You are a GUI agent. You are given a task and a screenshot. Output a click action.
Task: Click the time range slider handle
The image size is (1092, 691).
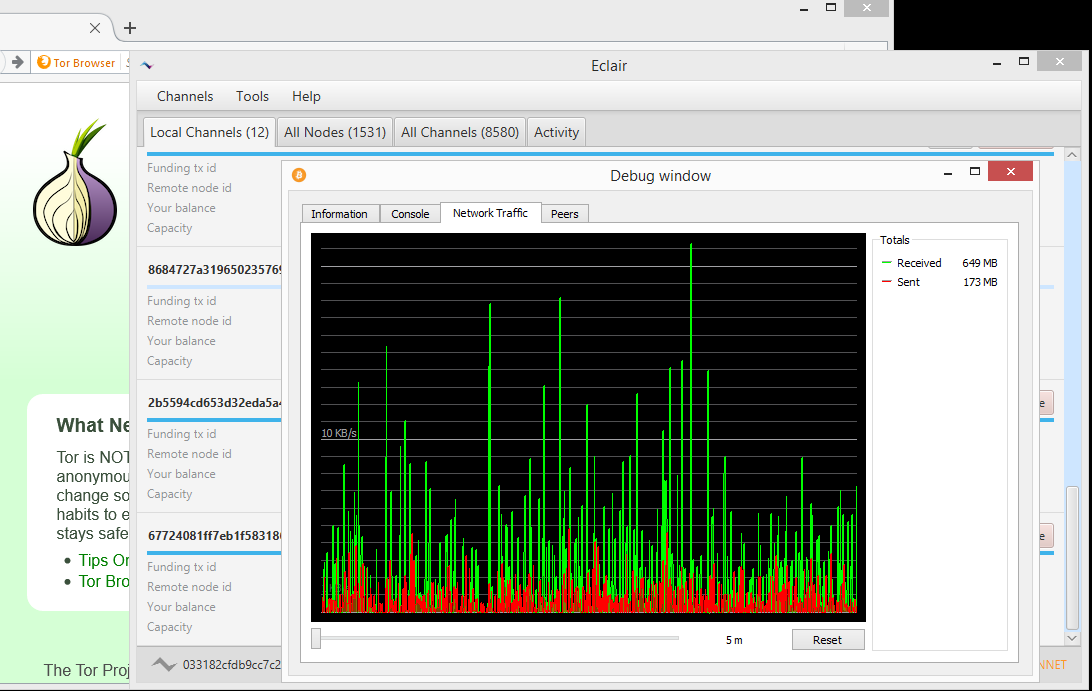pos(316,638)
